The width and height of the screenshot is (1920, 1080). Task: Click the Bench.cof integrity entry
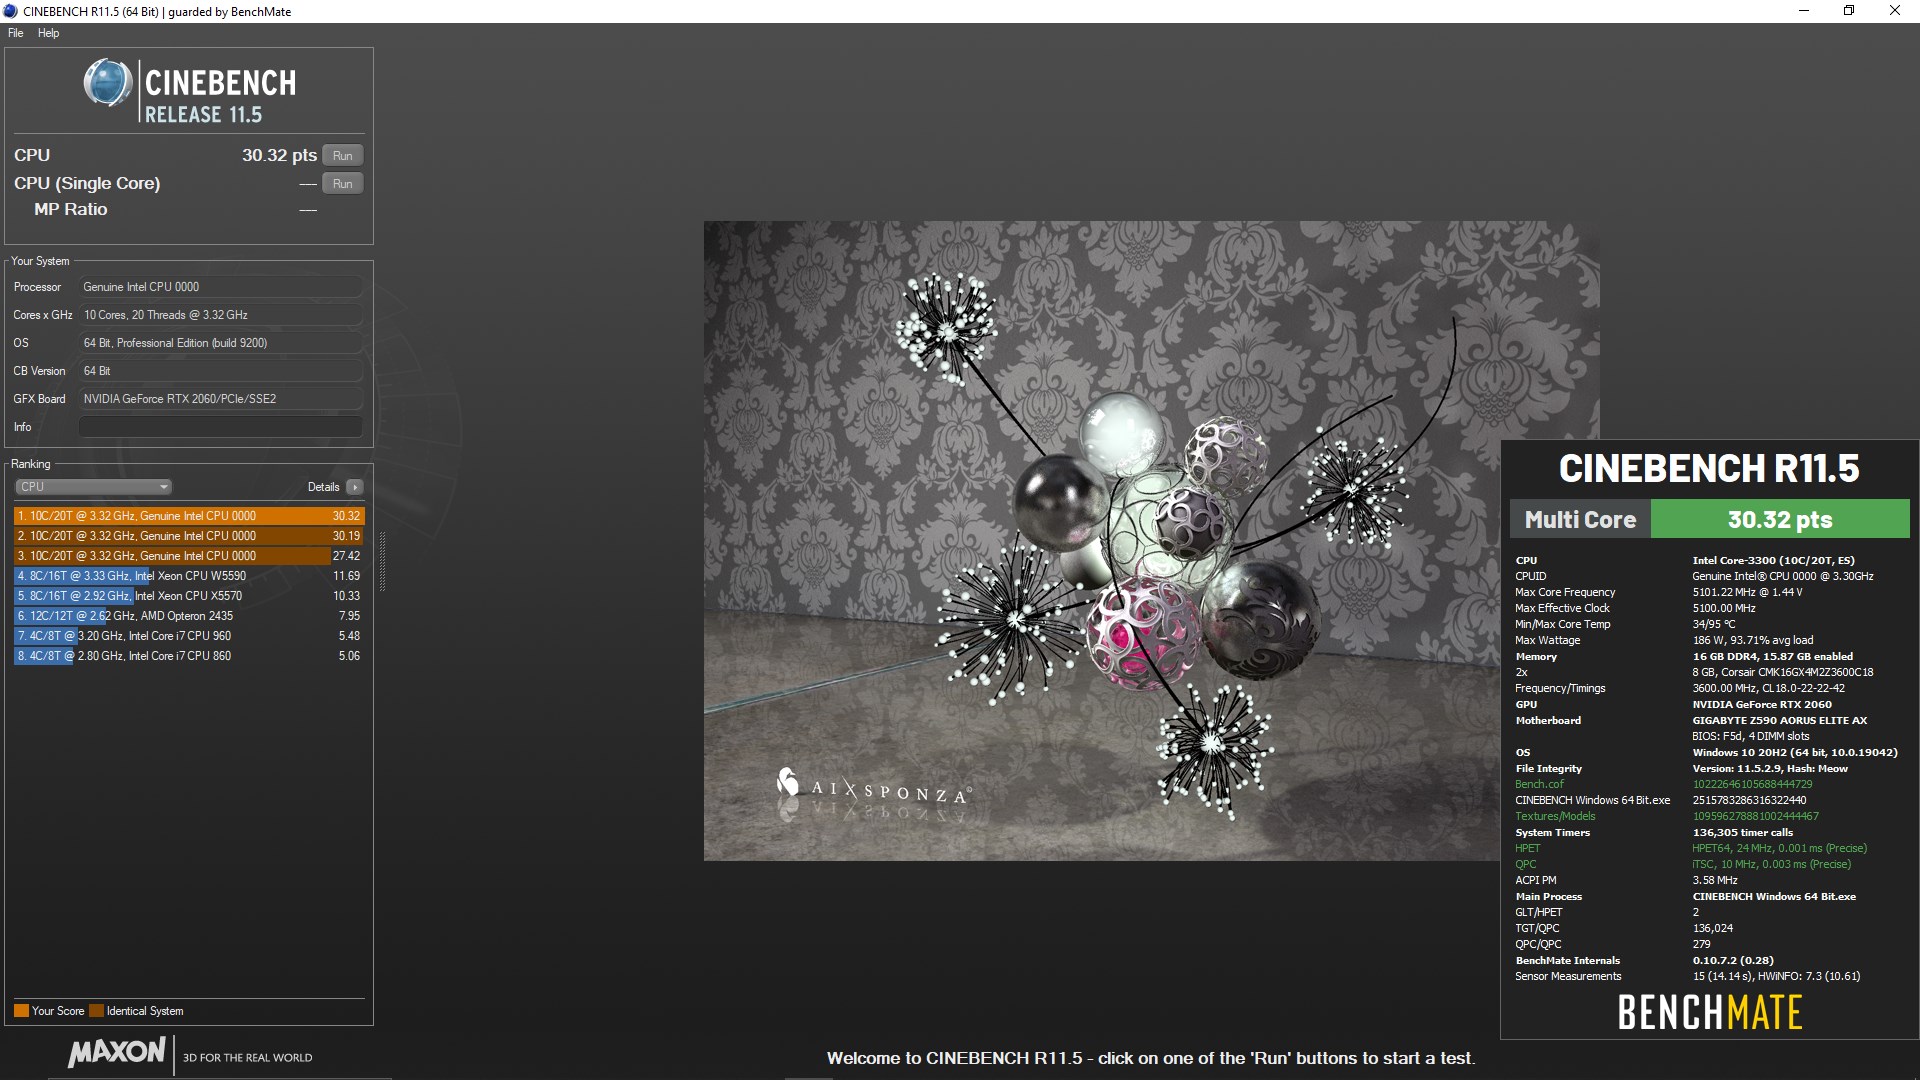click(1539, 785)
